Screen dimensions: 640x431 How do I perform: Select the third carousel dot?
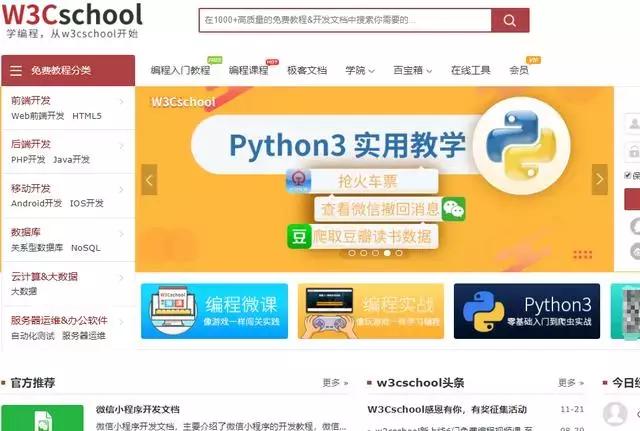[x=376, y=253]
